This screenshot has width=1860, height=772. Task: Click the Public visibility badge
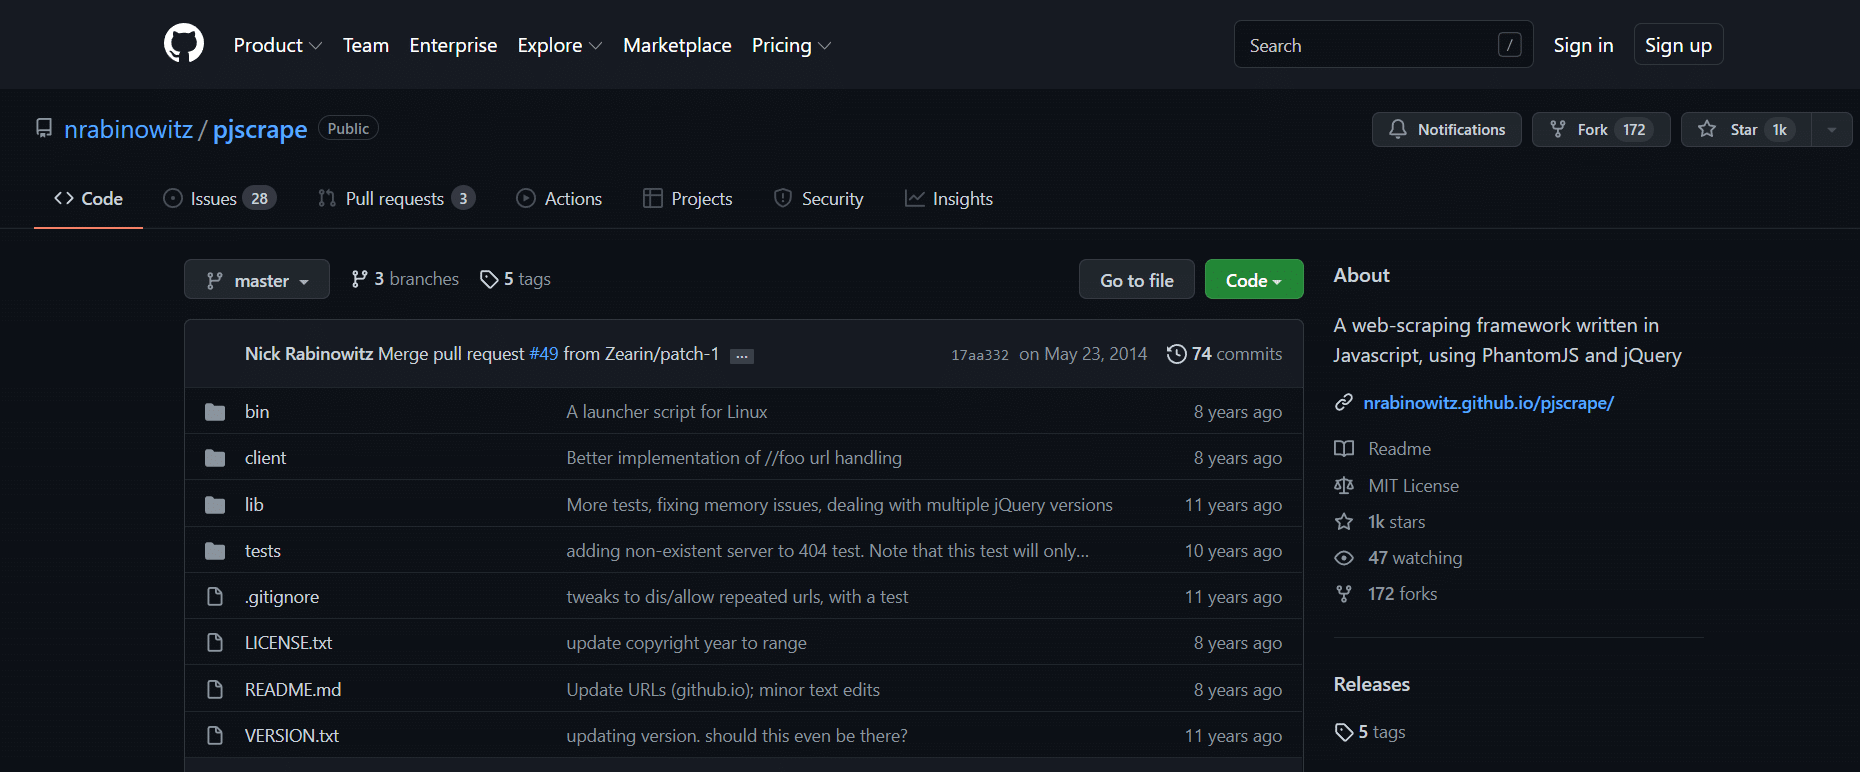(x=348, y=128)
